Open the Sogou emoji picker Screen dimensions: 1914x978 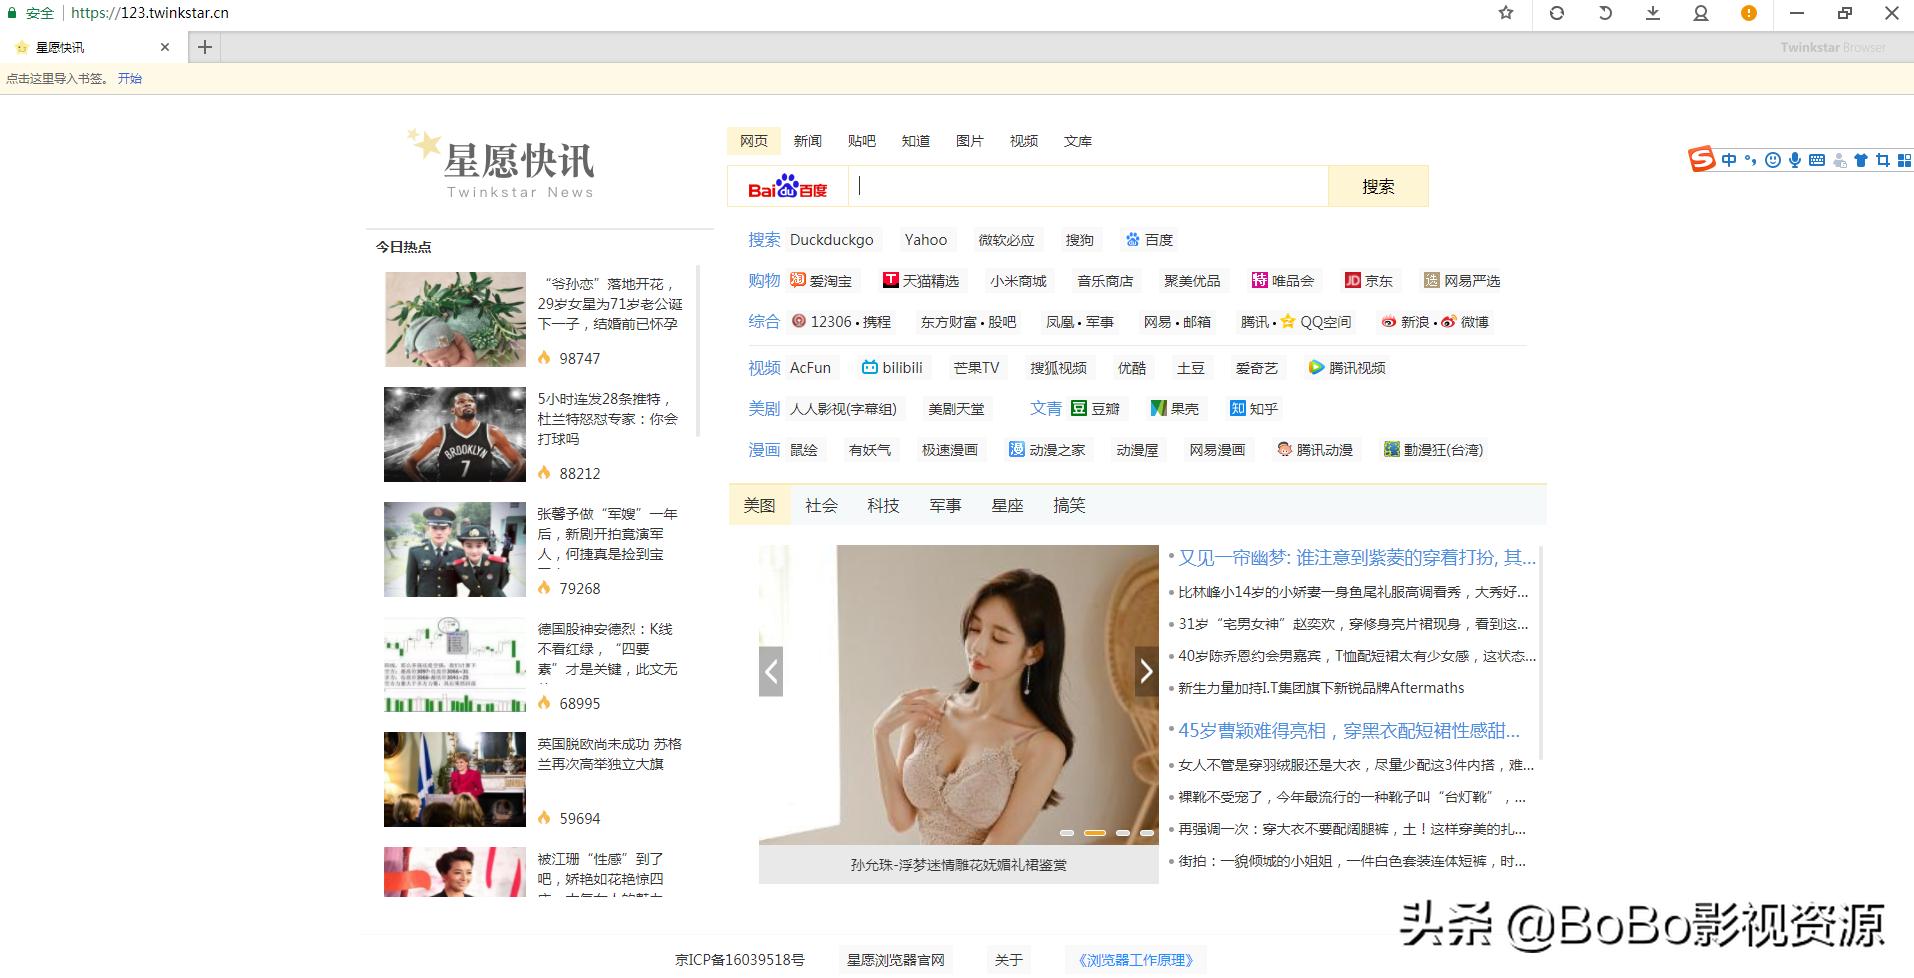click(x=1773, y=160)
